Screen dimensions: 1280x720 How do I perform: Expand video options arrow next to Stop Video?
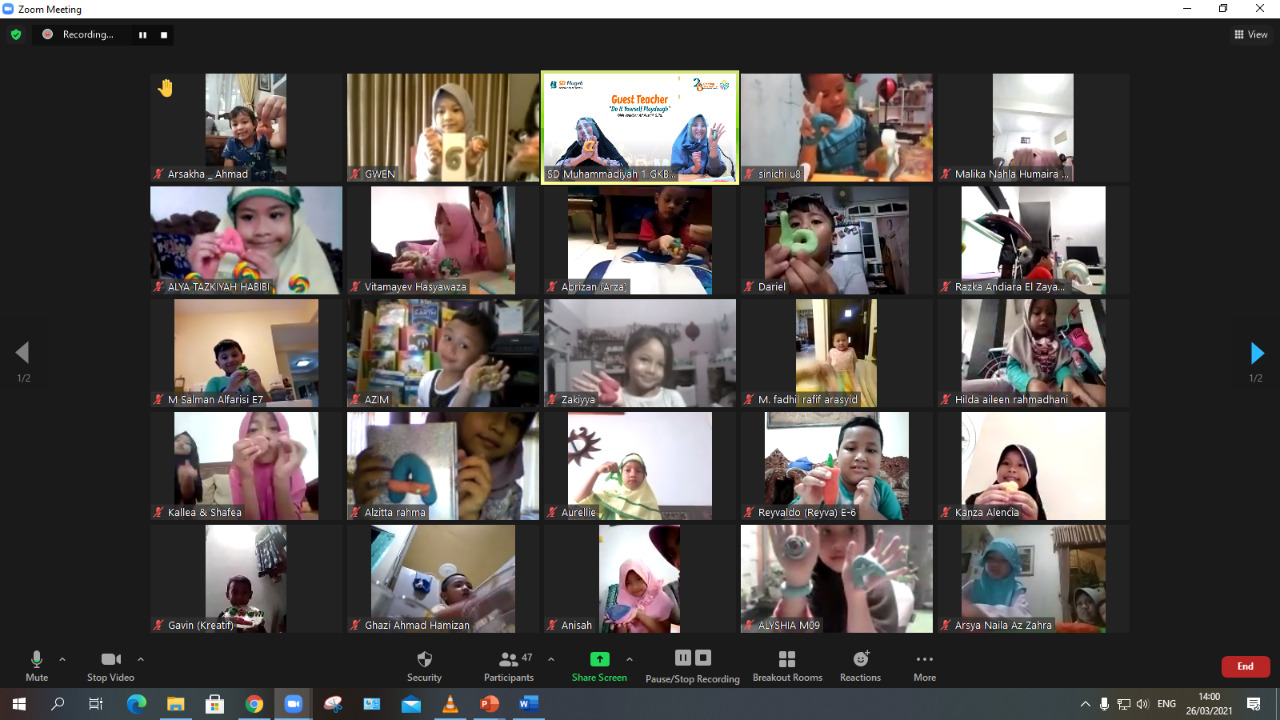(x=140, y=659)
